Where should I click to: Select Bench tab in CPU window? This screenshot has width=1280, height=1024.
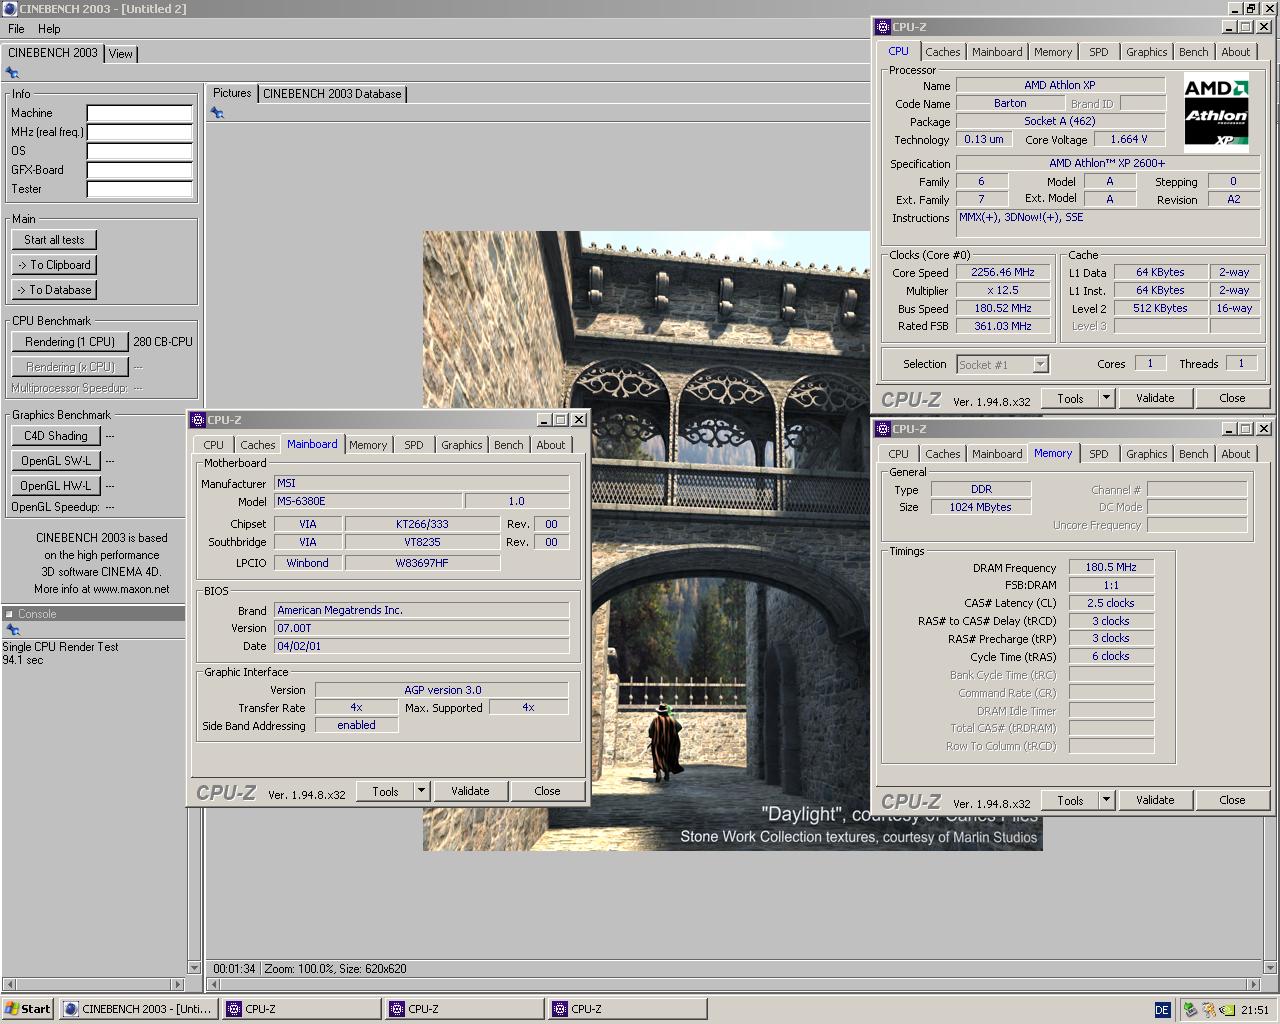1193,52
